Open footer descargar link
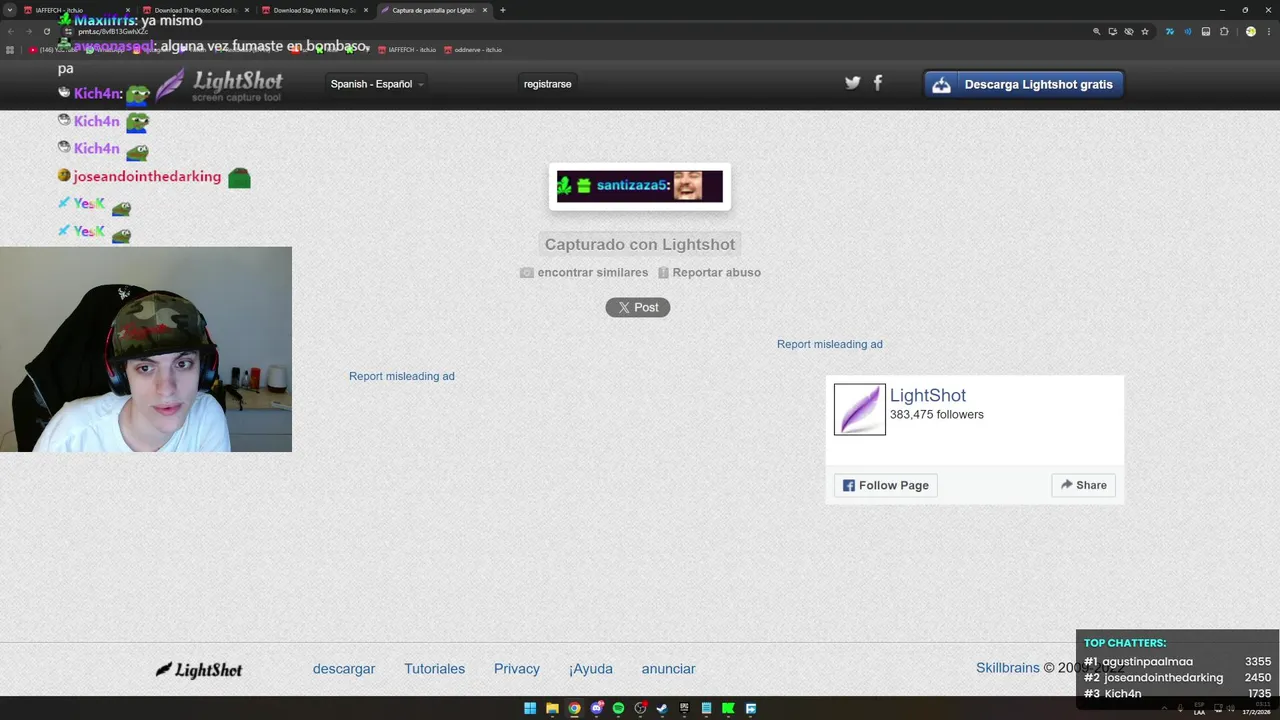The width and height of the screenshot is (1280, 720). click(x=344, y=669)
